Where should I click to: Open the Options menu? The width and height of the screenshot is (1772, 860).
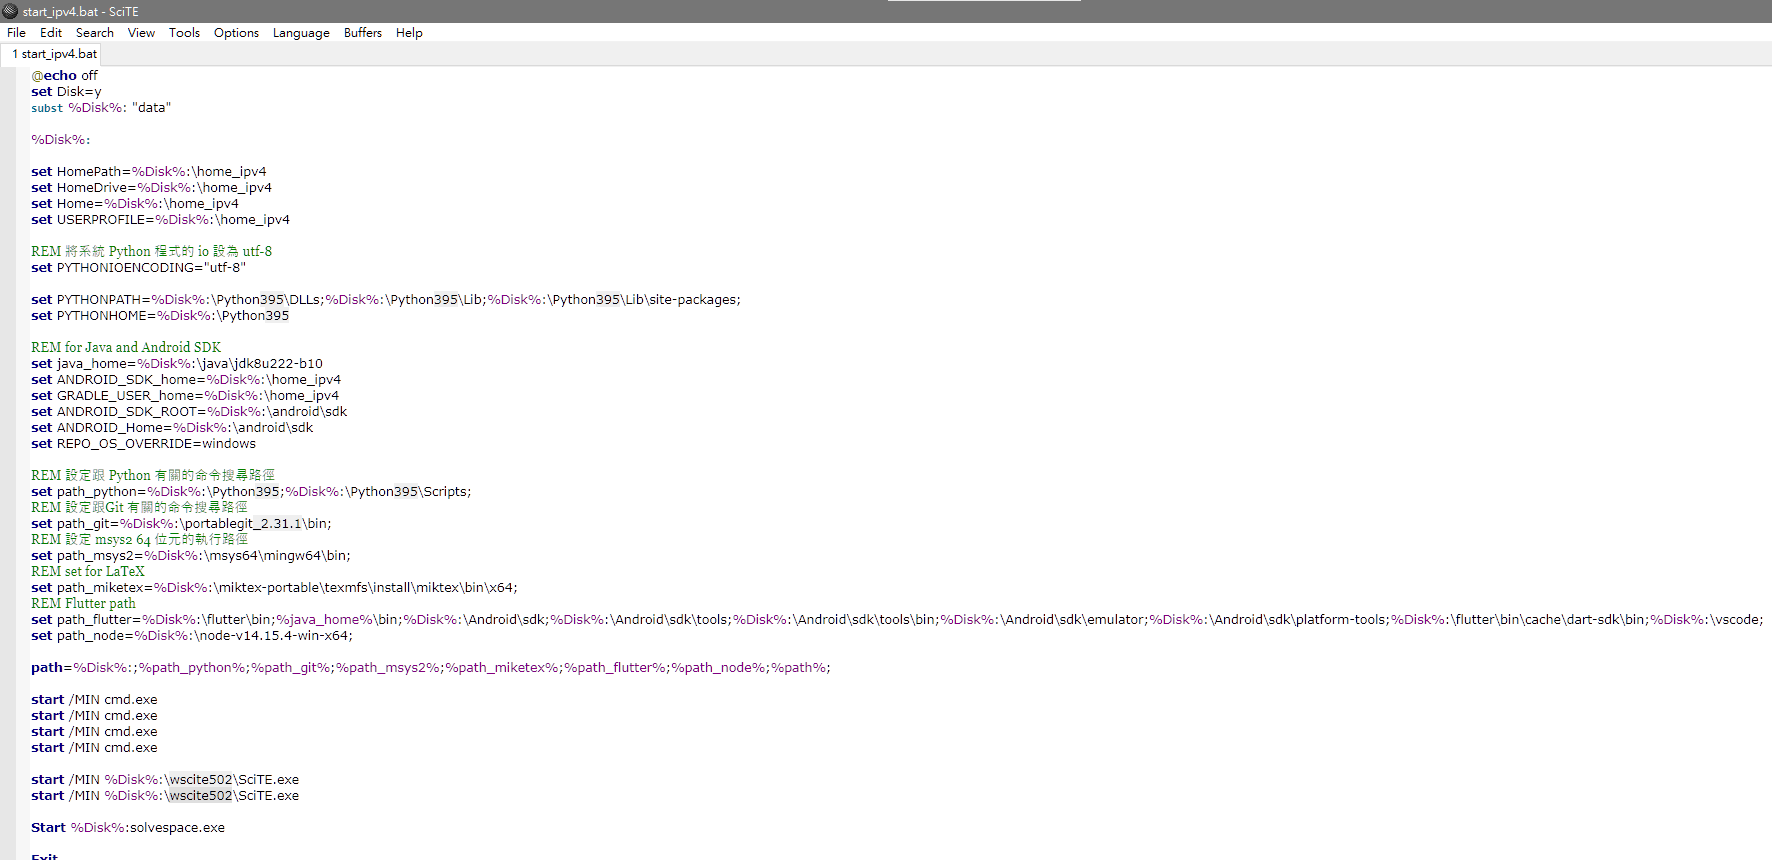(236, 33)
